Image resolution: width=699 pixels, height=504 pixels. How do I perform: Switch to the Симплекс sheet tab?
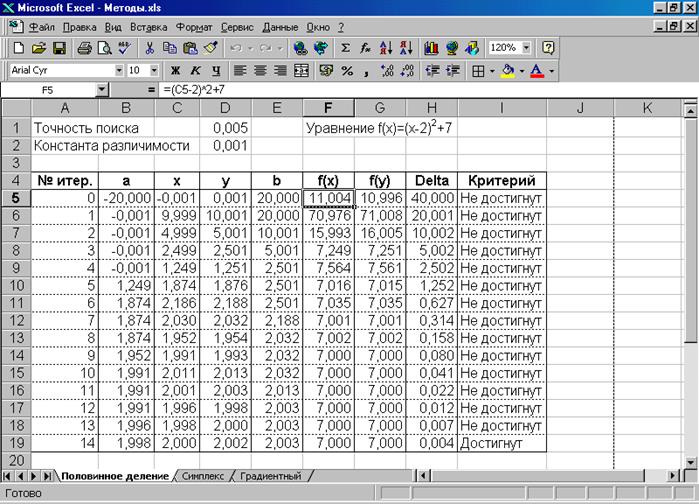click(203, 476)
